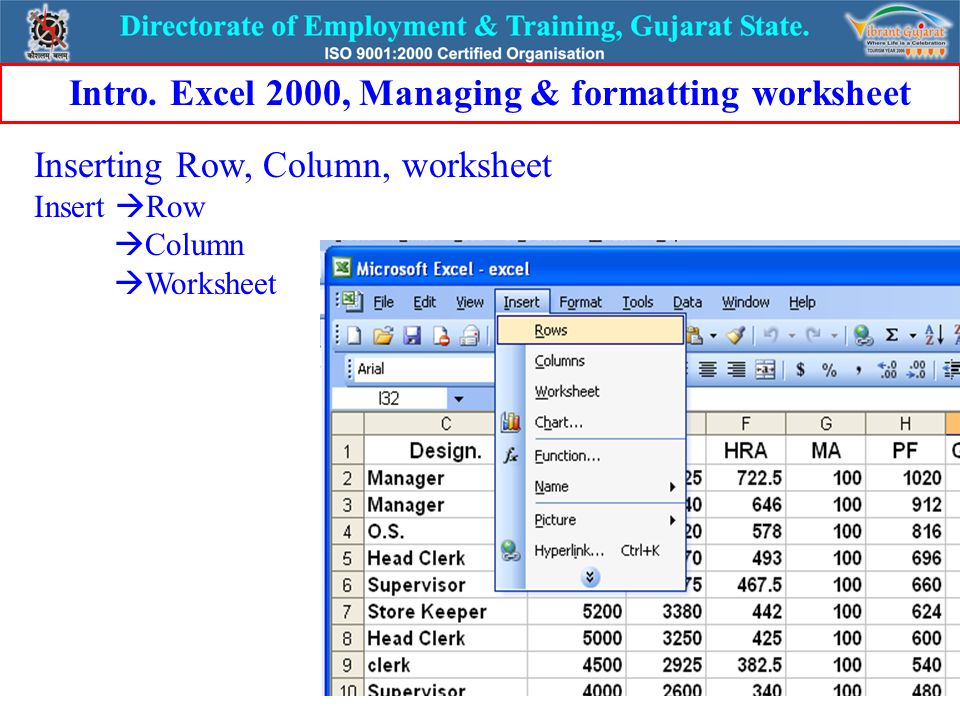The image size is (960, 720).
Task: Select row 7 header
Action: coord(347,612)
